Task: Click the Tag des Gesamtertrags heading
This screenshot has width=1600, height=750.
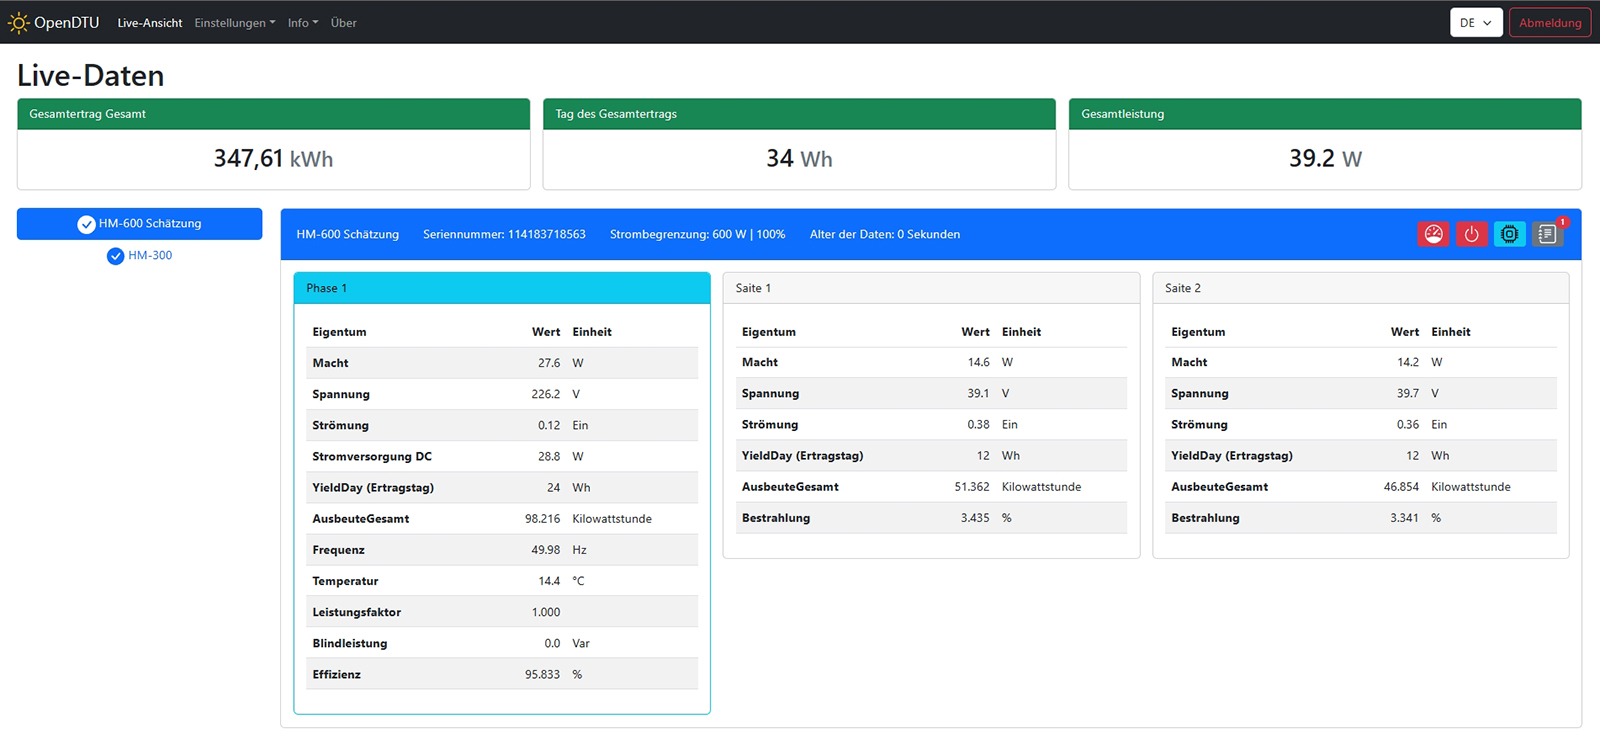Action: coord(616,114)
